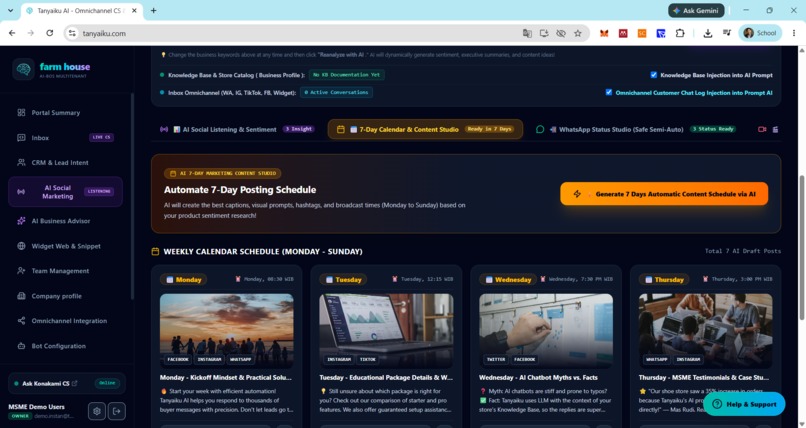The height and width of the screenshot is (428, 806).
Task: Click the AI 7-Day Marketing Content Studio badge
Action: coord(223,173)
